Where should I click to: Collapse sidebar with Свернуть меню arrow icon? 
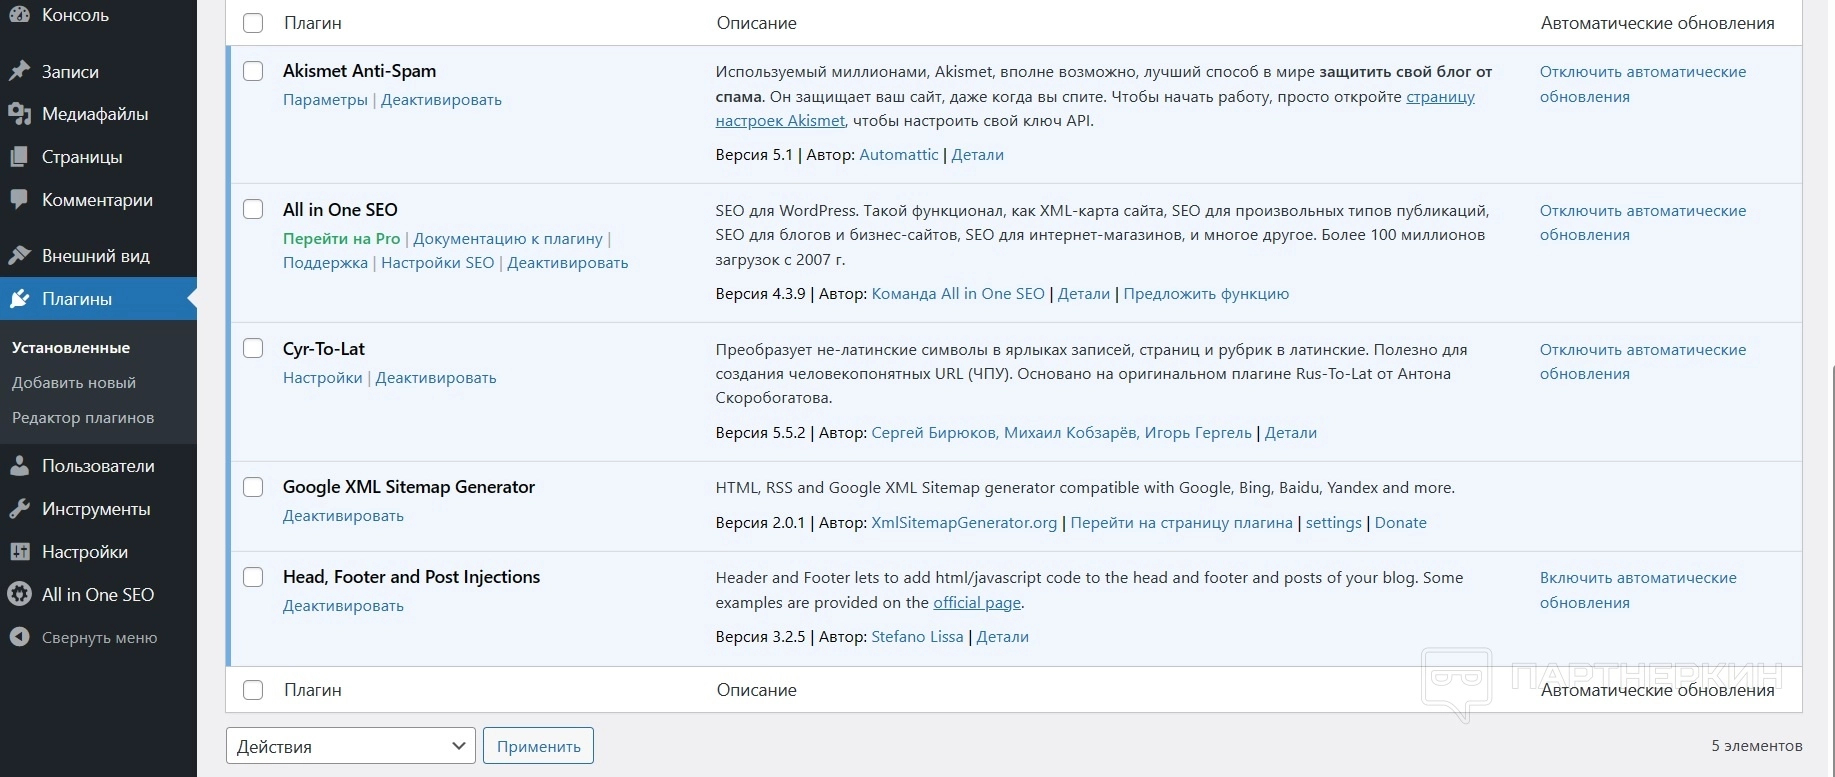(x=19, y=637)
